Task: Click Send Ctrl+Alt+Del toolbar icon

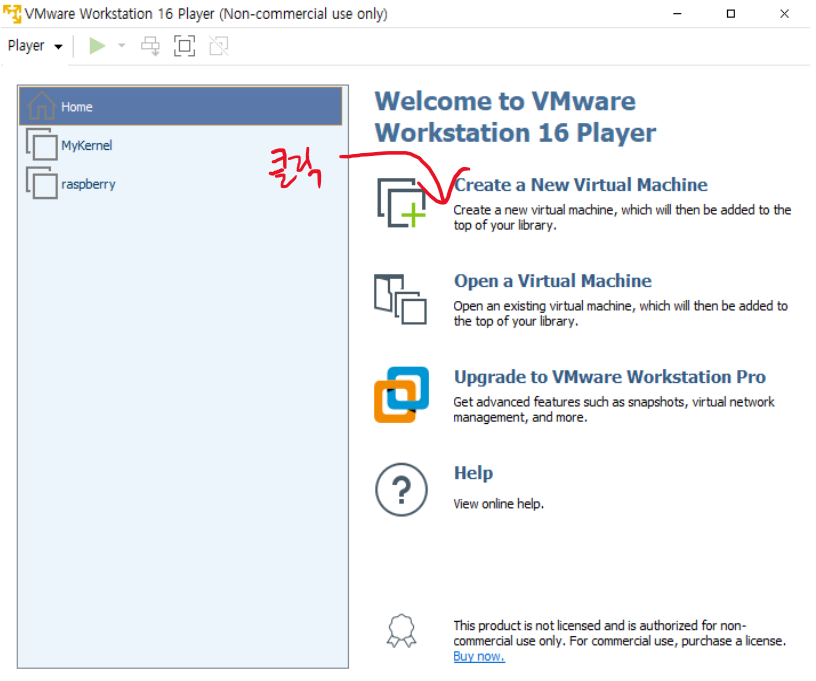Action: coord(150,46)
